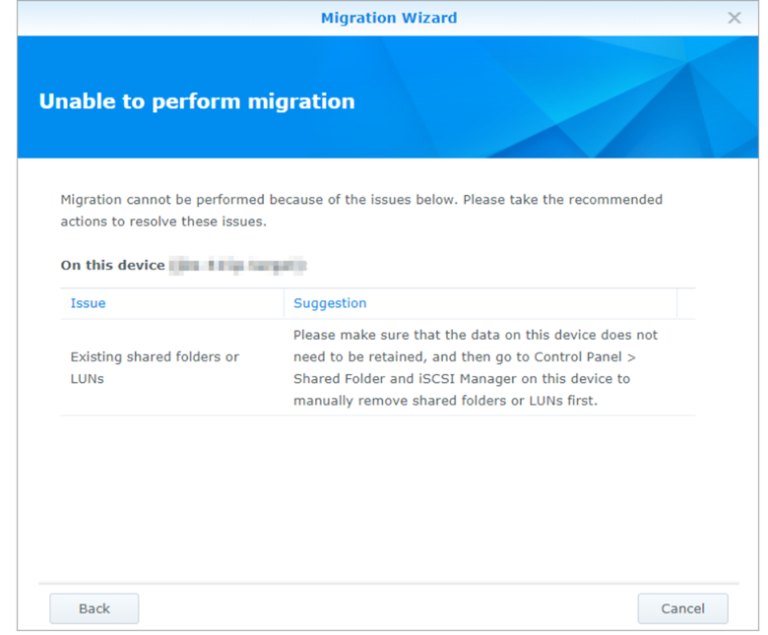Click the Migration Wizard title bar text

(x=388, y=18)
